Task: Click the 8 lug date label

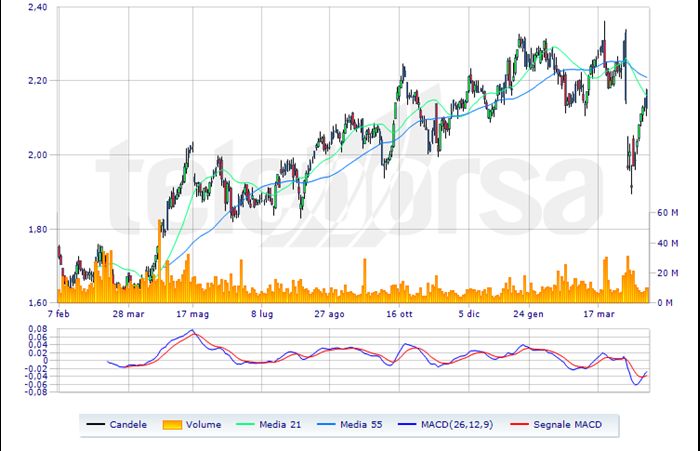Action: click(x=262, y=313)
